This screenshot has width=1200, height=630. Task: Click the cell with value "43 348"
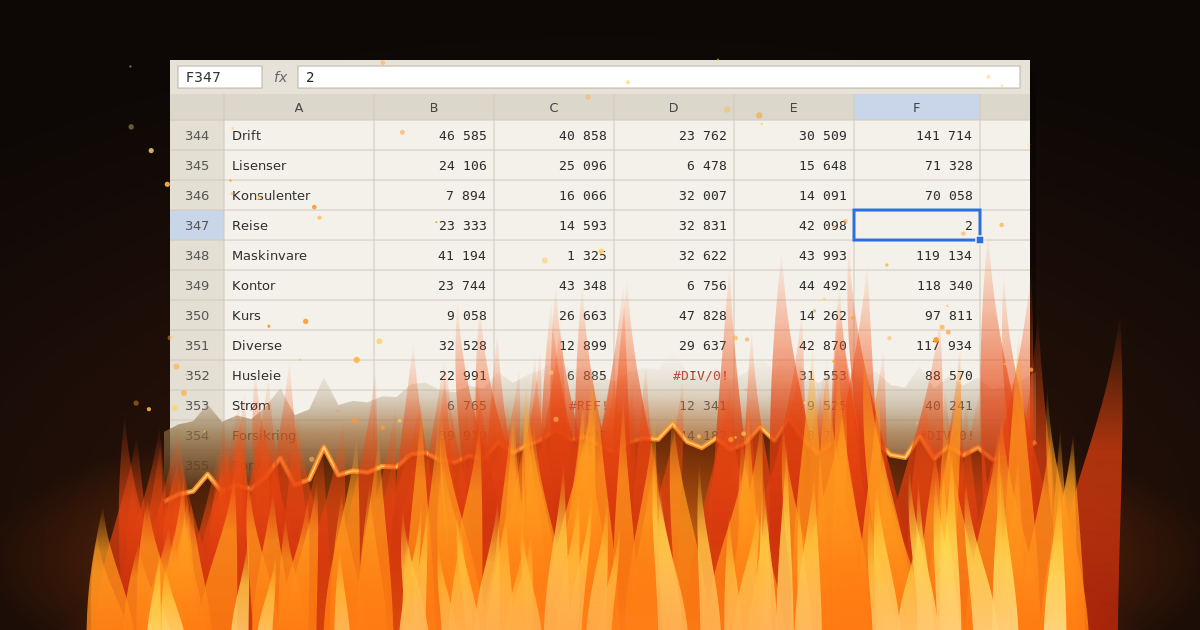554,286
